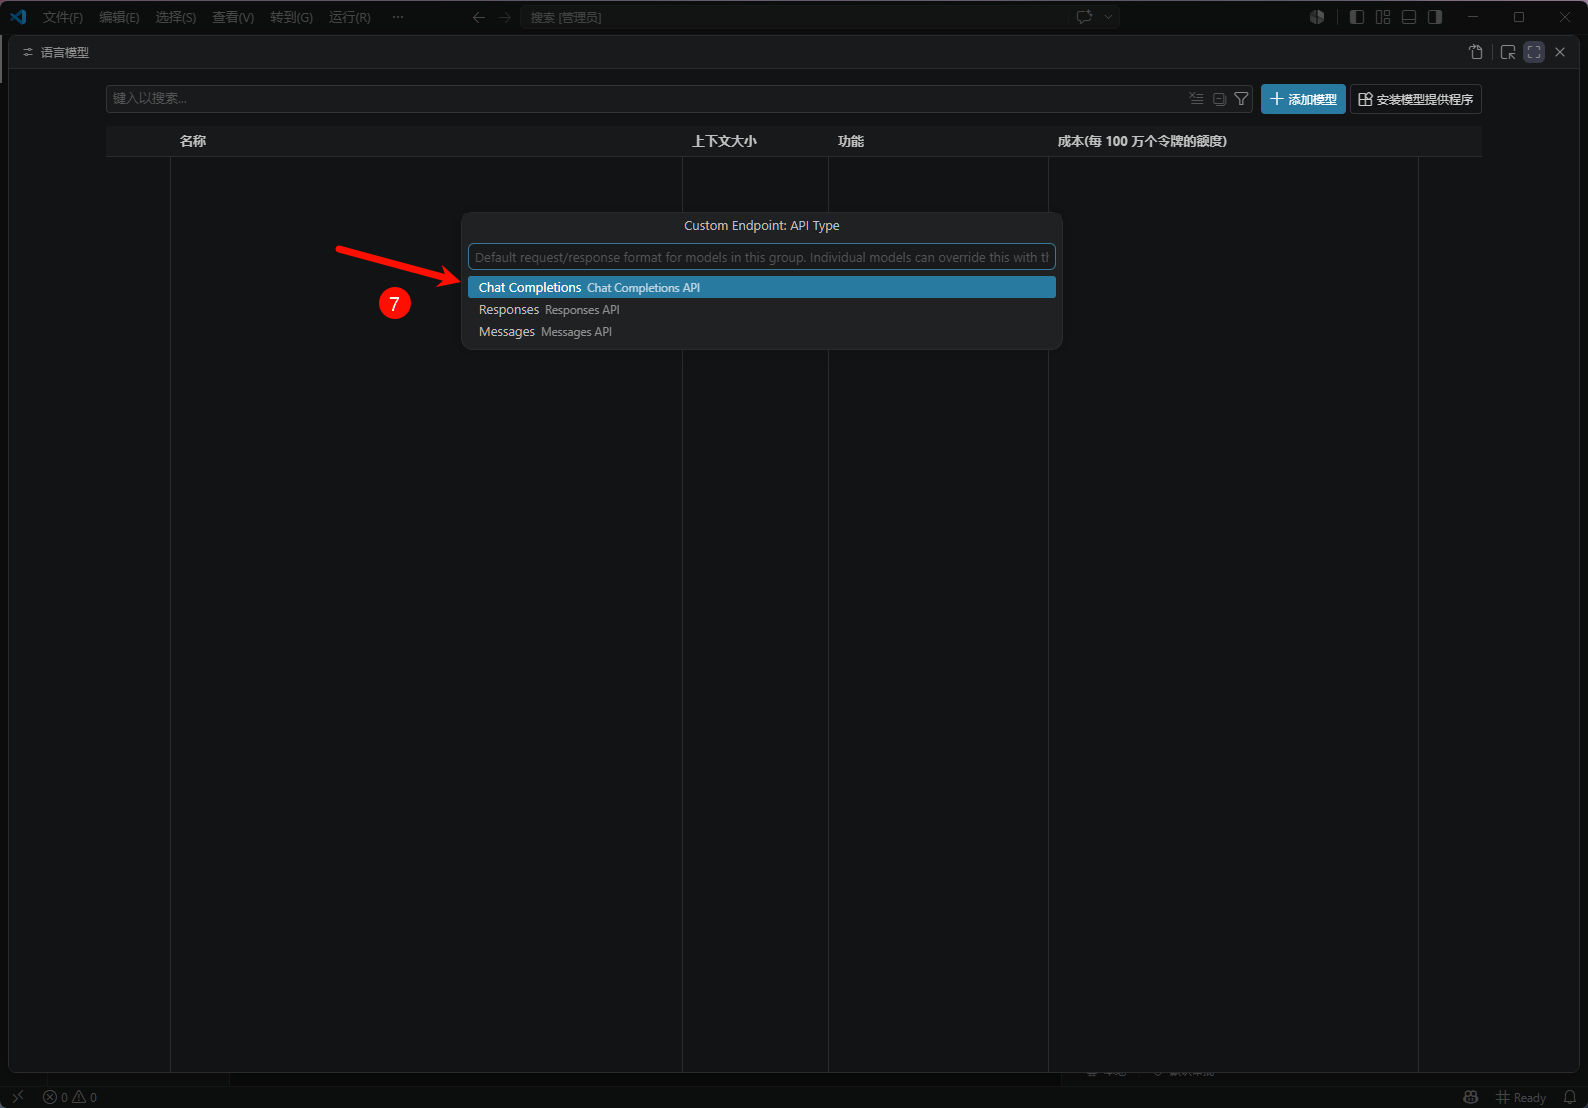
Task: Navigate forward with the right arrow
Action: (505, 17)
